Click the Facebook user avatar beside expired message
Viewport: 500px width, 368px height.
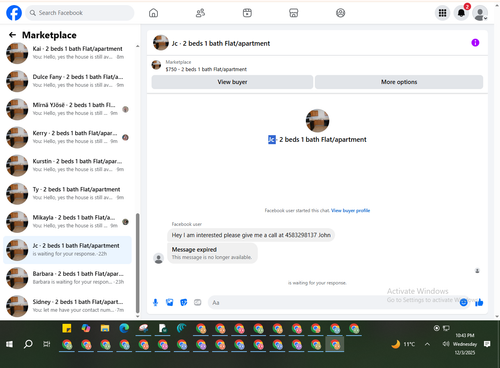(x=158, y=258)
